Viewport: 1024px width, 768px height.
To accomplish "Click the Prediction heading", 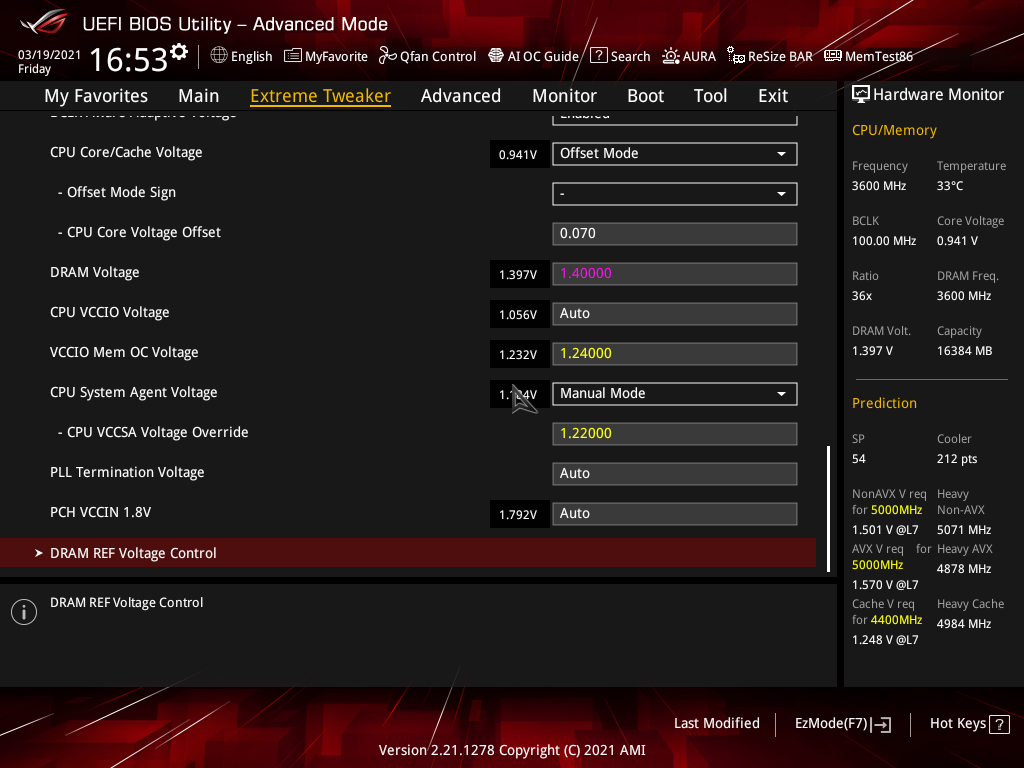I will 884,403.
